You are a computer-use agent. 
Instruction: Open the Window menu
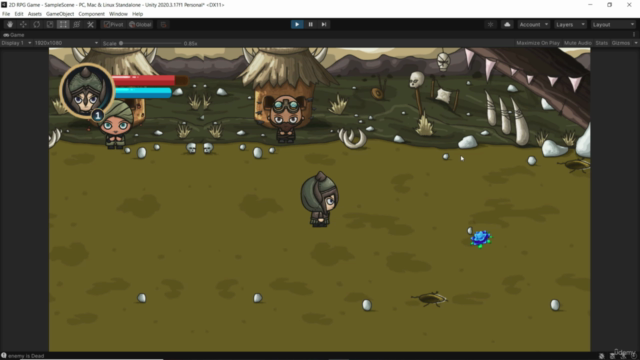click(x=118, y=14)
